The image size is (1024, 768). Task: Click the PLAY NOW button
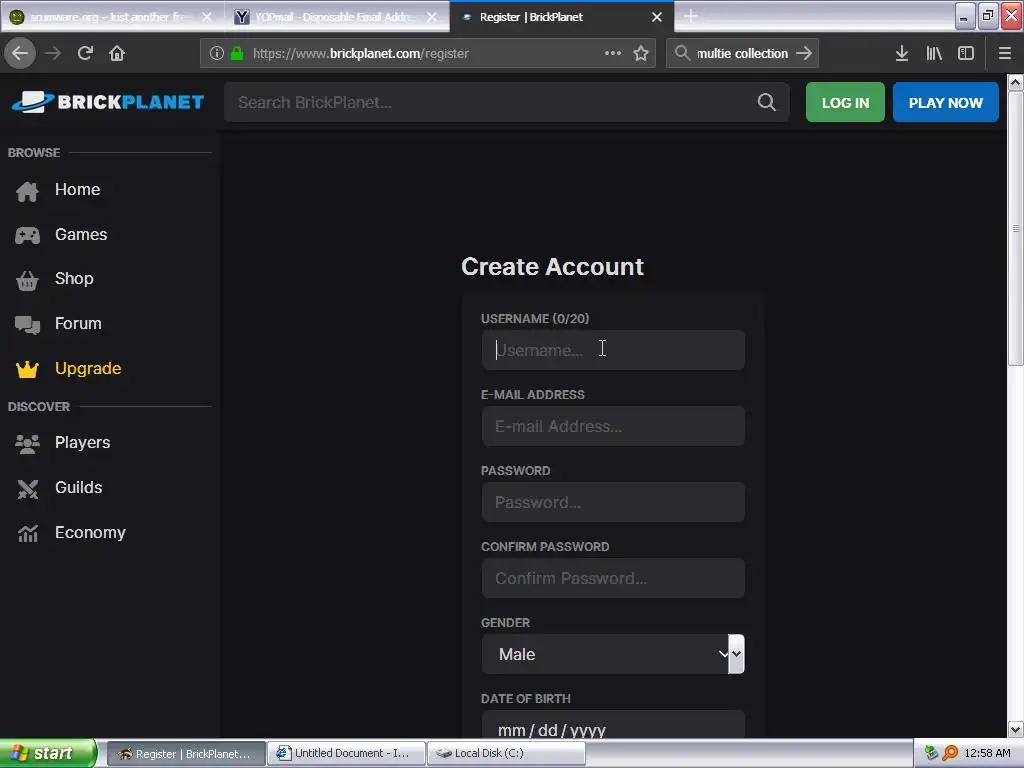946,103
